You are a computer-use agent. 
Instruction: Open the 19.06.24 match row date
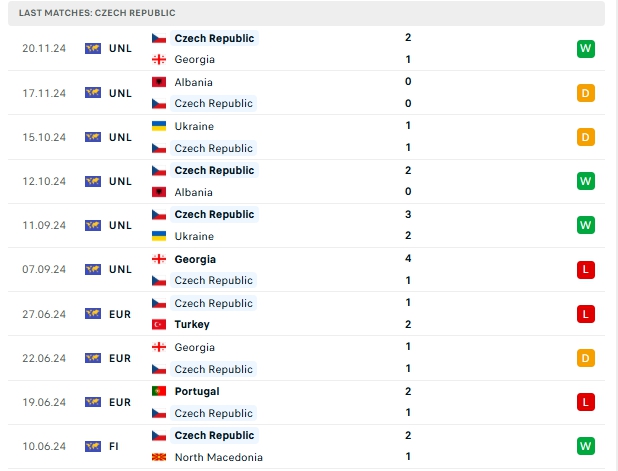pyautogui.click(x=44, y=402)
